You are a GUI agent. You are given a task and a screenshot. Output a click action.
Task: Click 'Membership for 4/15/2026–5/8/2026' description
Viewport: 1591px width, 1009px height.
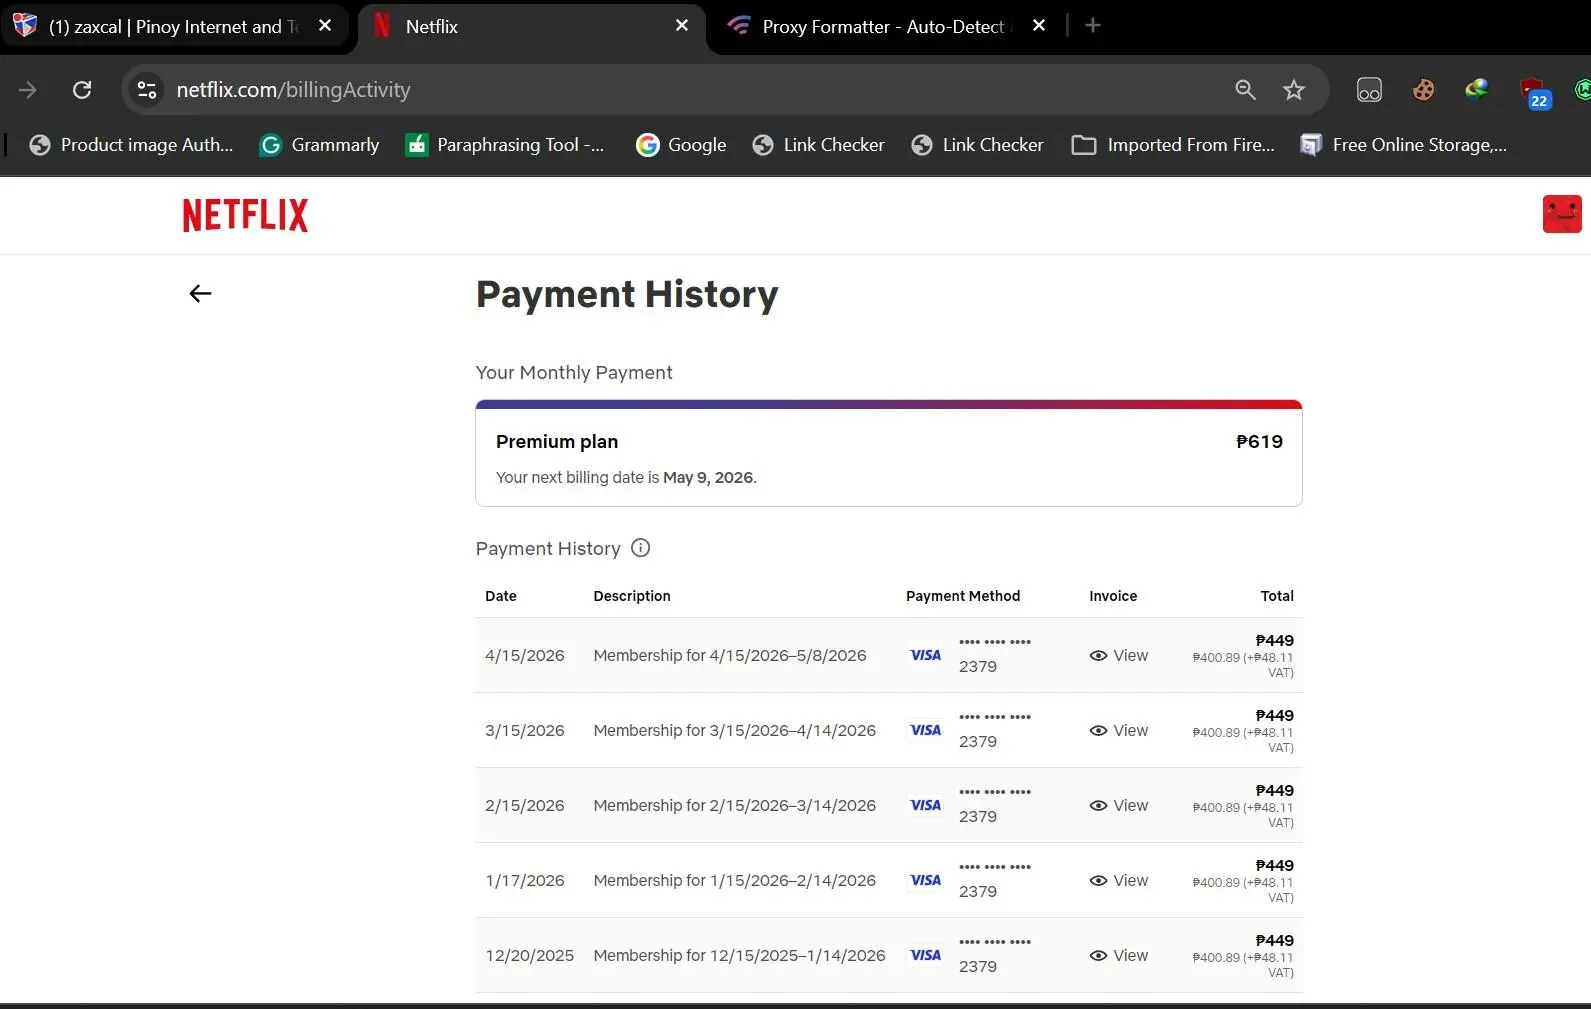[x=730, y=656]
